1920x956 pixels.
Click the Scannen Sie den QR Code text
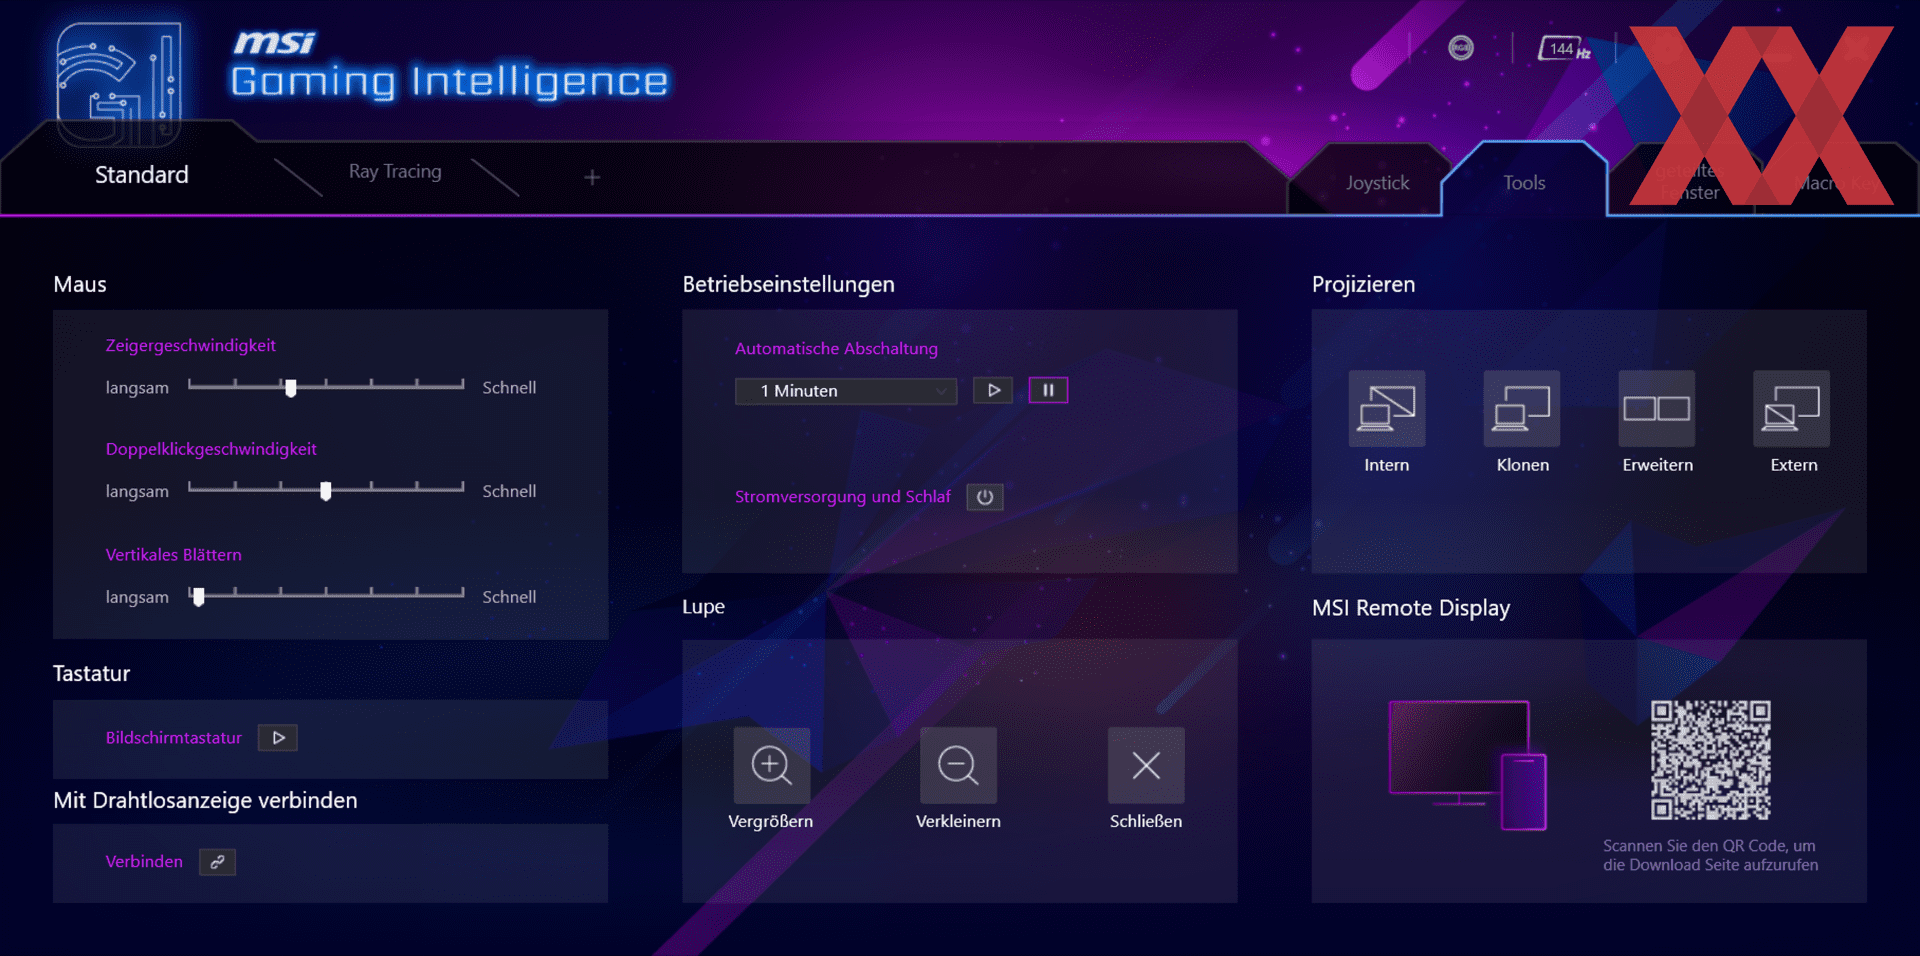pos(1710,855)
